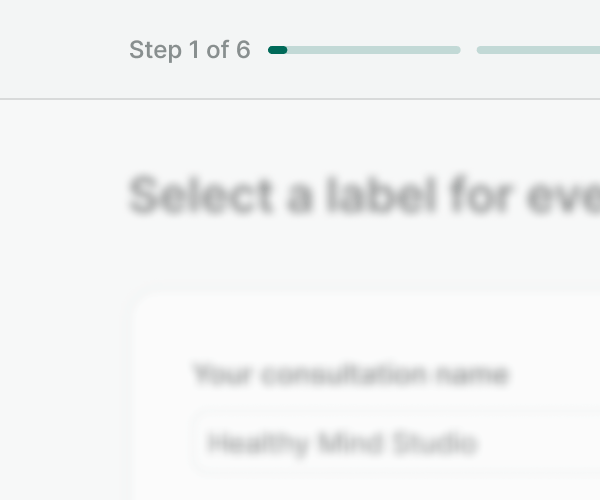Screen dimensions: 600x500
Task: Click the "Your consultation name" label
Action: (x=351, y=375)
